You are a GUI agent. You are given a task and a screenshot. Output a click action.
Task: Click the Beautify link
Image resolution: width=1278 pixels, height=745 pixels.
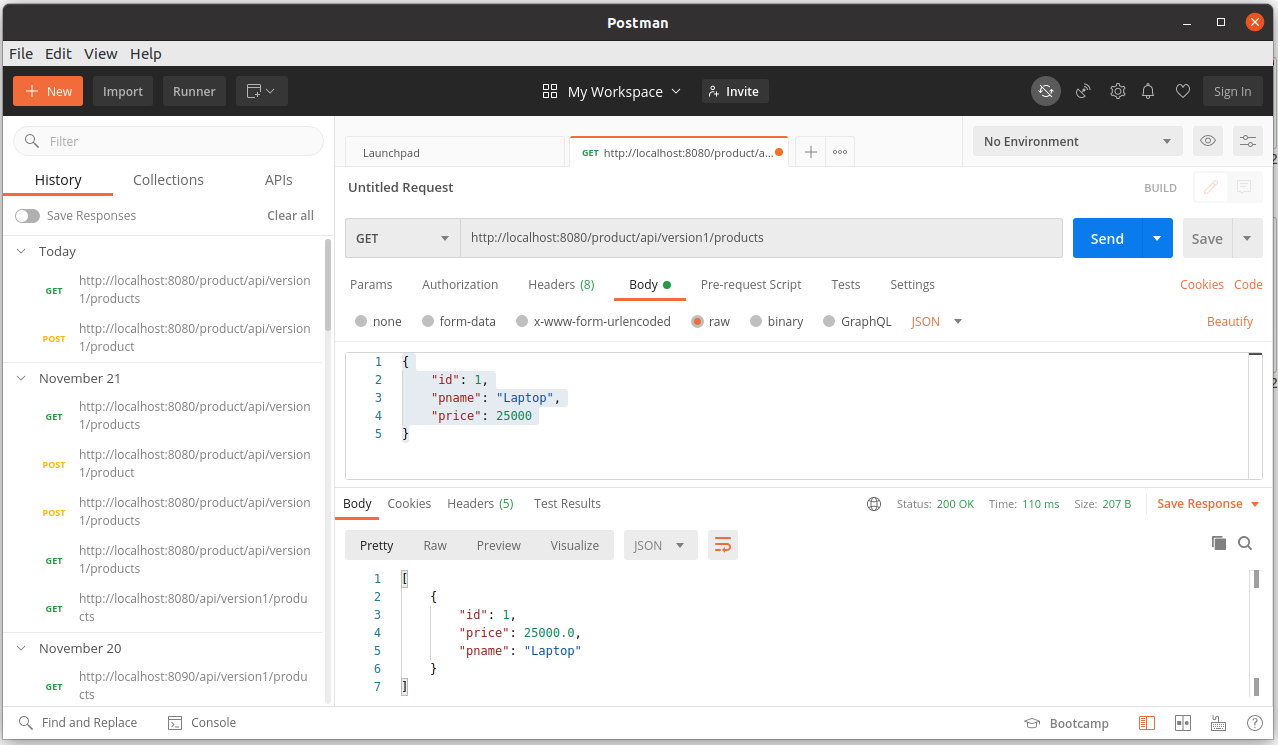(1229, 322)
